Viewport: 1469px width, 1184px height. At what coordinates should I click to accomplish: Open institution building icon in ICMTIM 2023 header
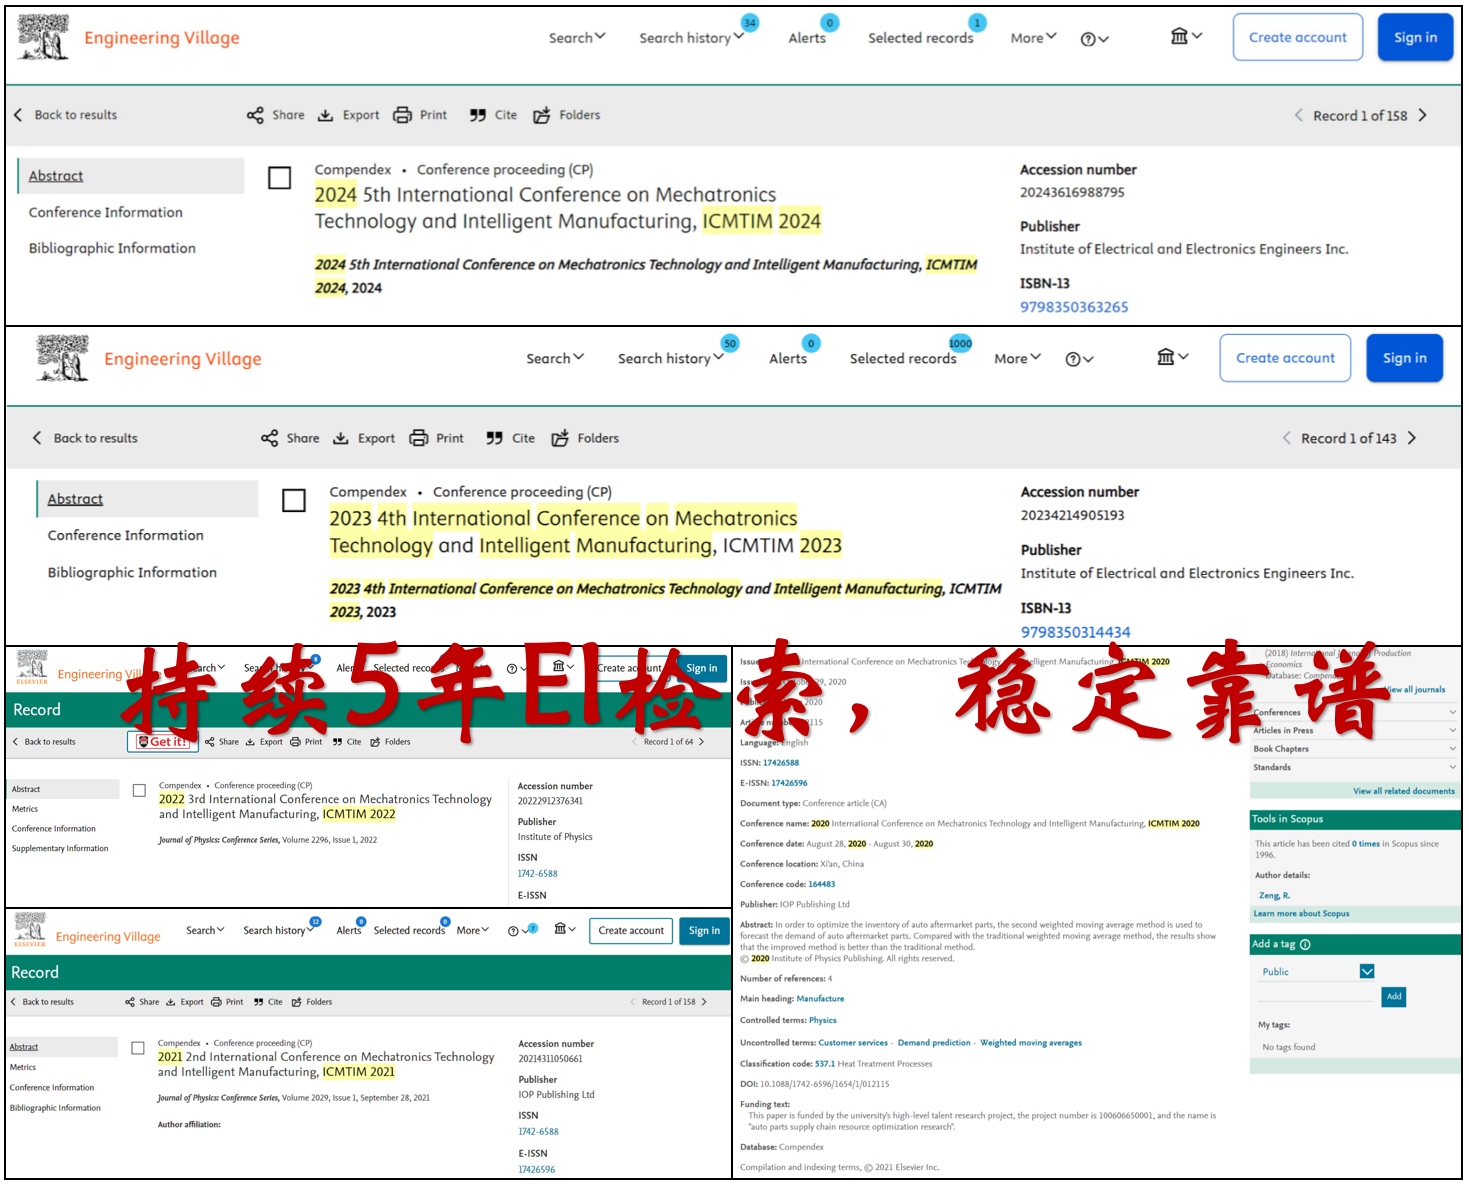[x=1172, y=357]
